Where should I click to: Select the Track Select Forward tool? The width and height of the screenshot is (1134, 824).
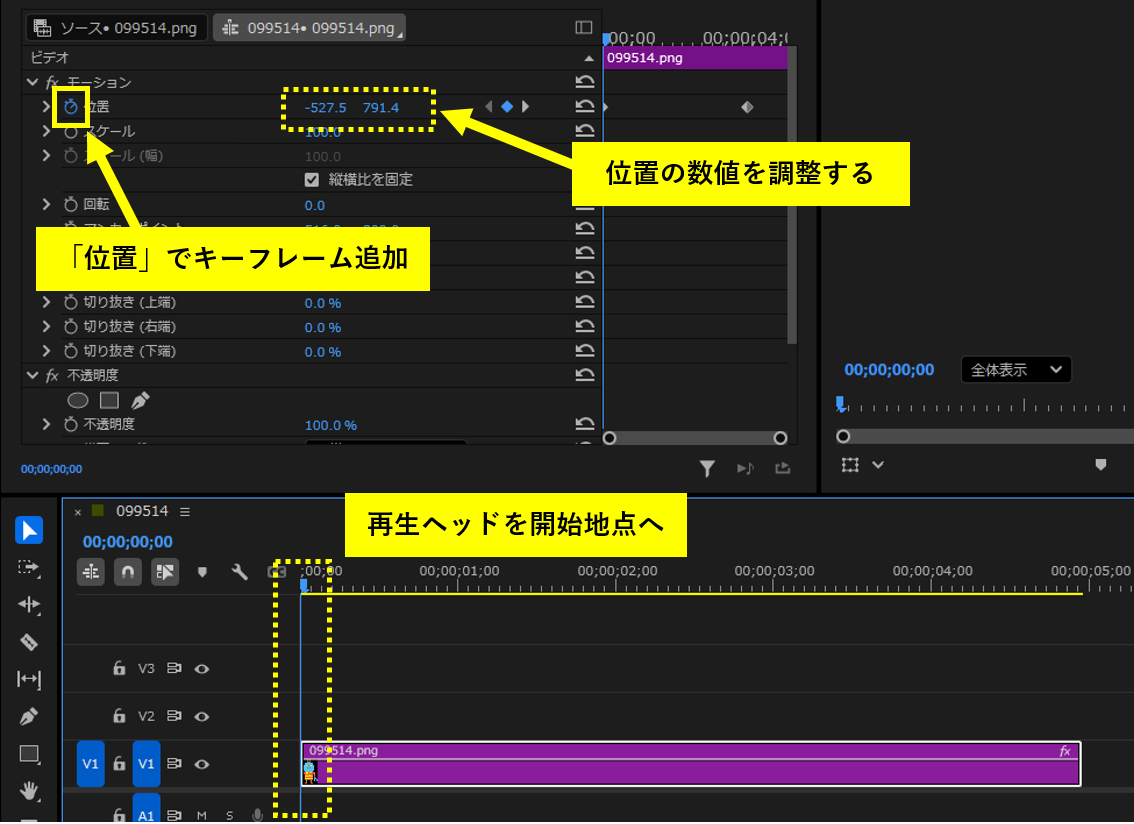[x=29, y=567]
